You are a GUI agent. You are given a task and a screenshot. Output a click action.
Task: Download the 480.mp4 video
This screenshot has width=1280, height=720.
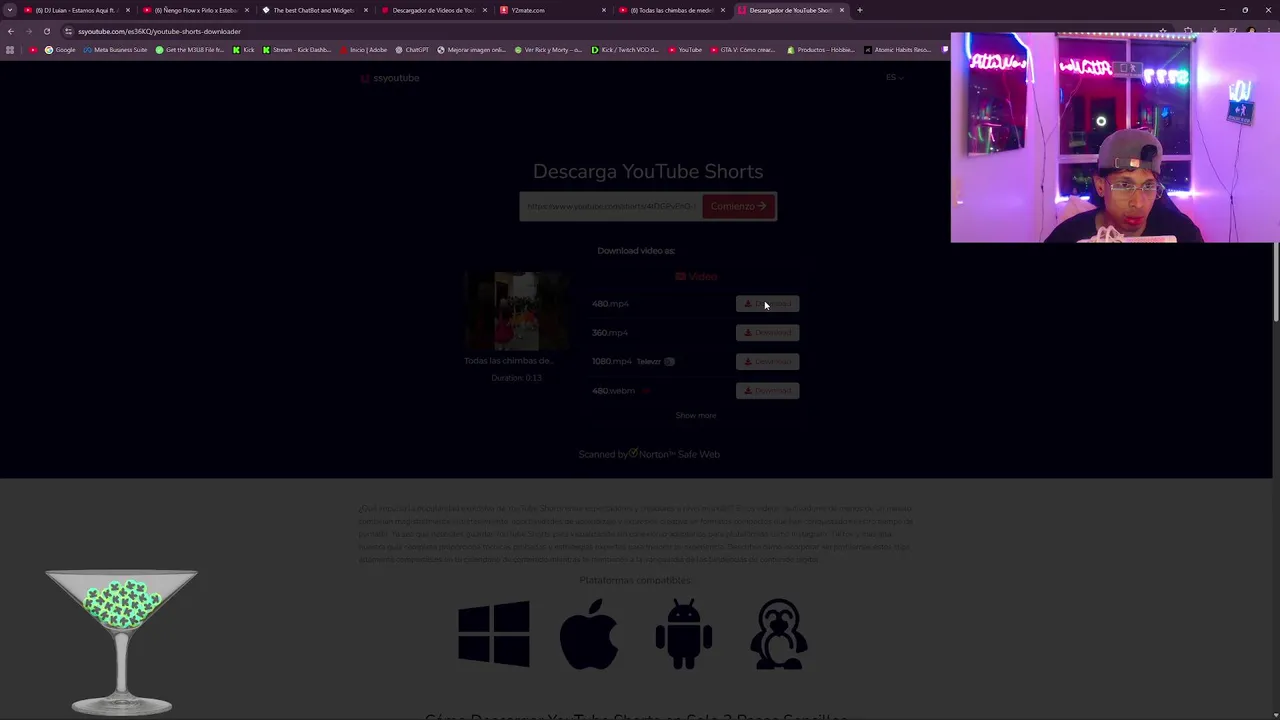coord(767,304)
